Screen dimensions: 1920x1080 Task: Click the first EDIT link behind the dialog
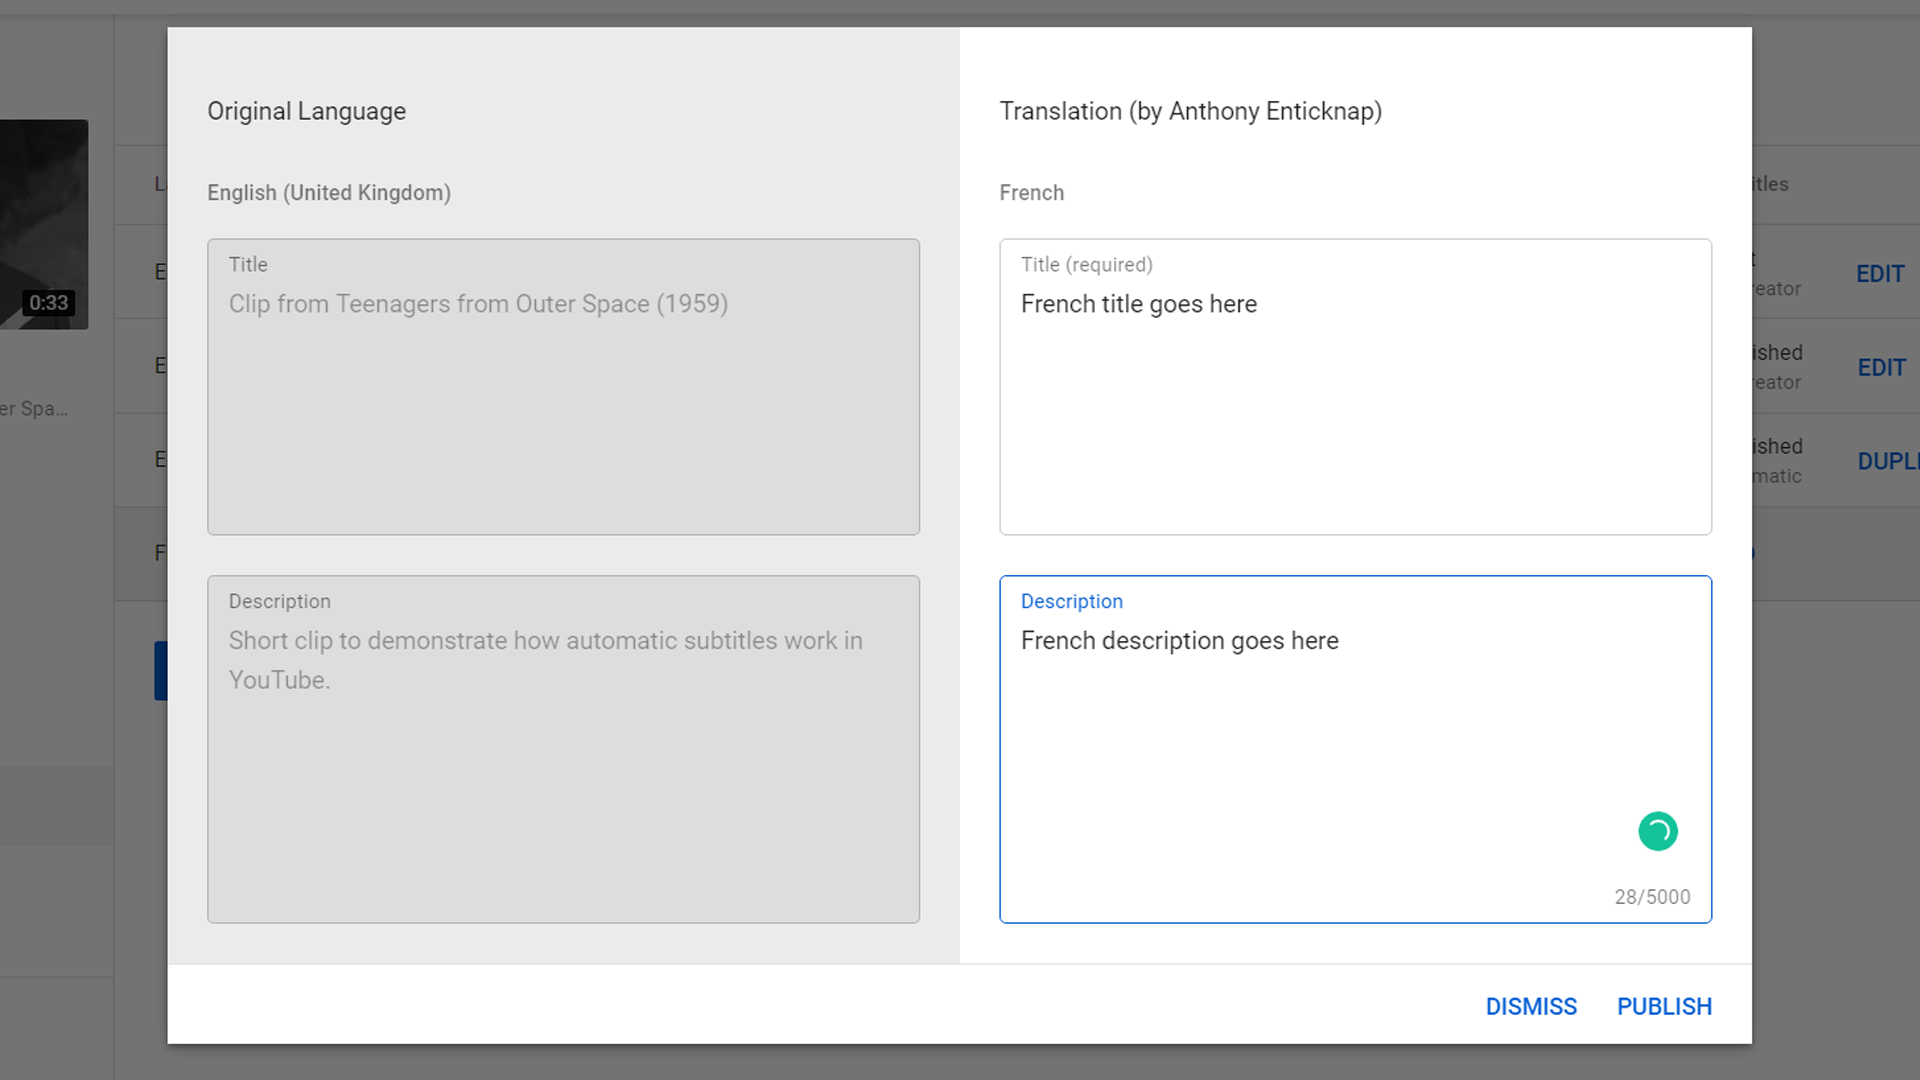(1880, 274)
